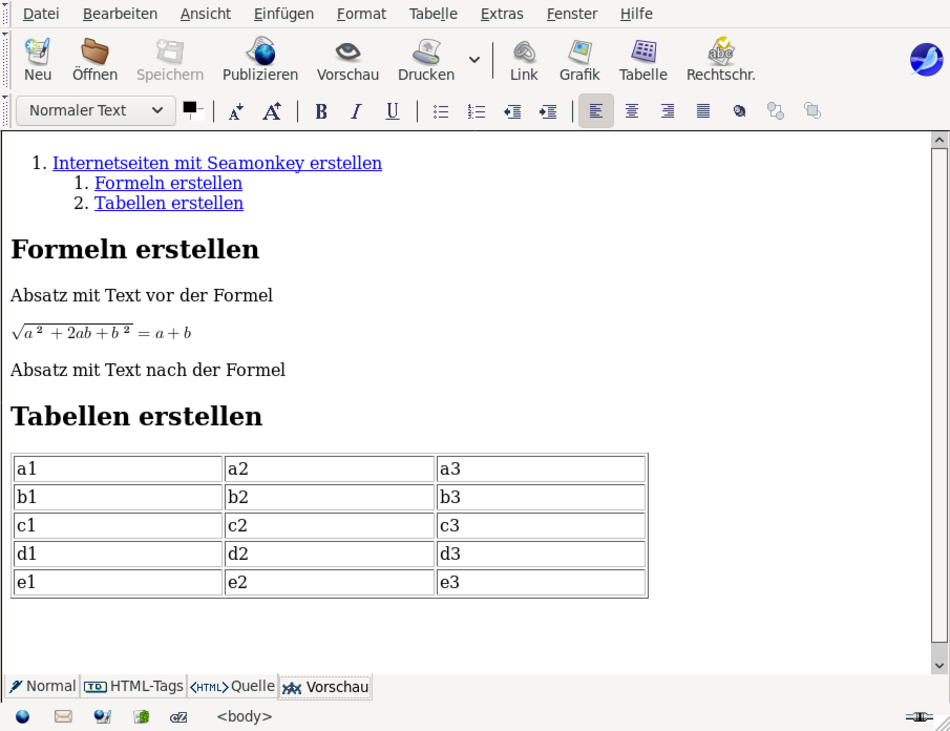Open the Einfügen menu
This screenshot has width=950, height=731.
(x=284, y=13)
